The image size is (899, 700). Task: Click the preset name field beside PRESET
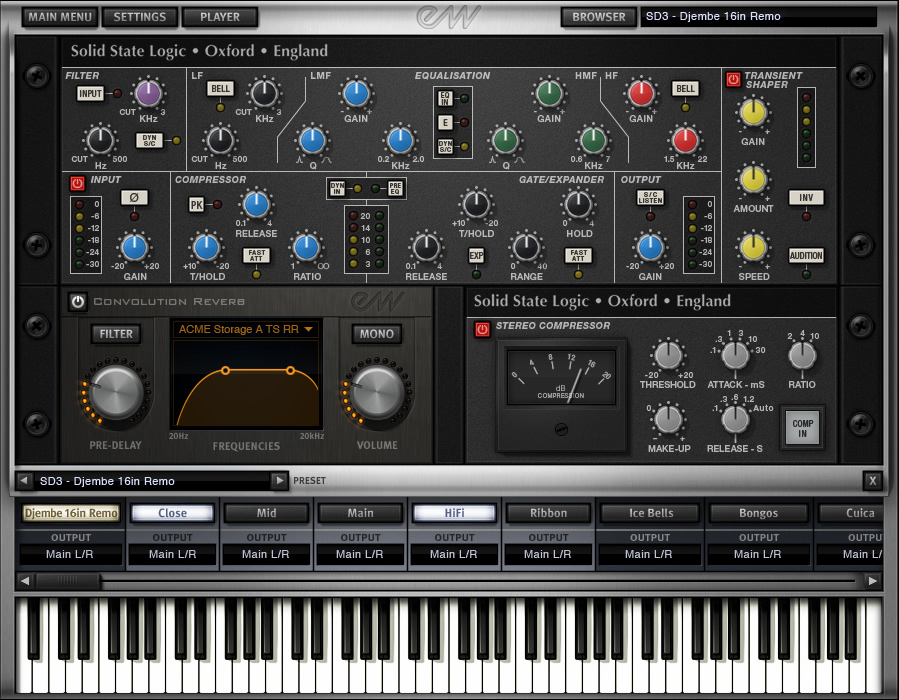(151, 480)
